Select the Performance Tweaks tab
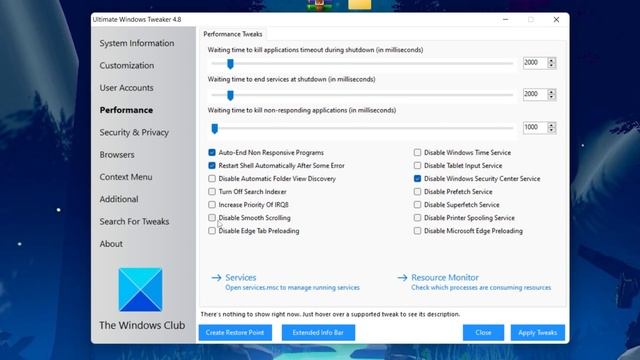Image resolution: width=640 pixels, height=360 pixels. 233,34
